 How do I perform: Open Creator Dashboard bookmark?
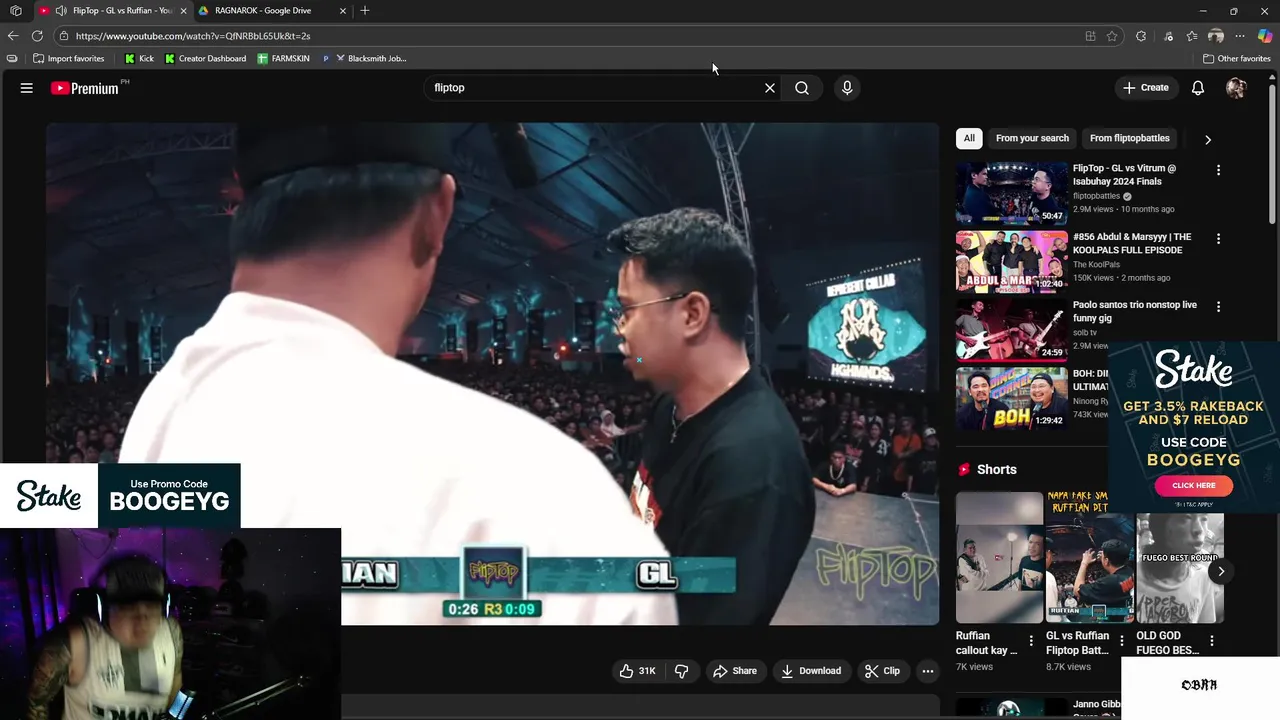(205, 59)
